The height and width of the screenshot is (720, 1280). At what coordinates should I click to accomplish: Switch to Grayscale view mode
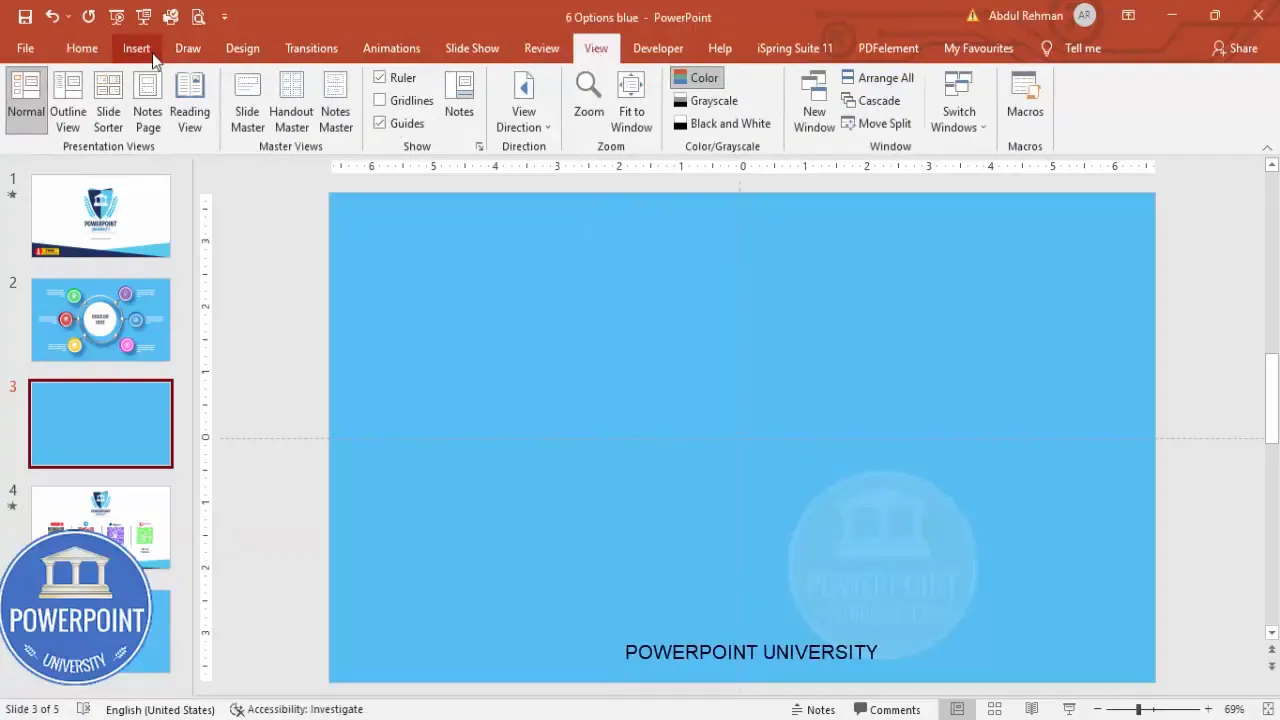click(705, 100)
